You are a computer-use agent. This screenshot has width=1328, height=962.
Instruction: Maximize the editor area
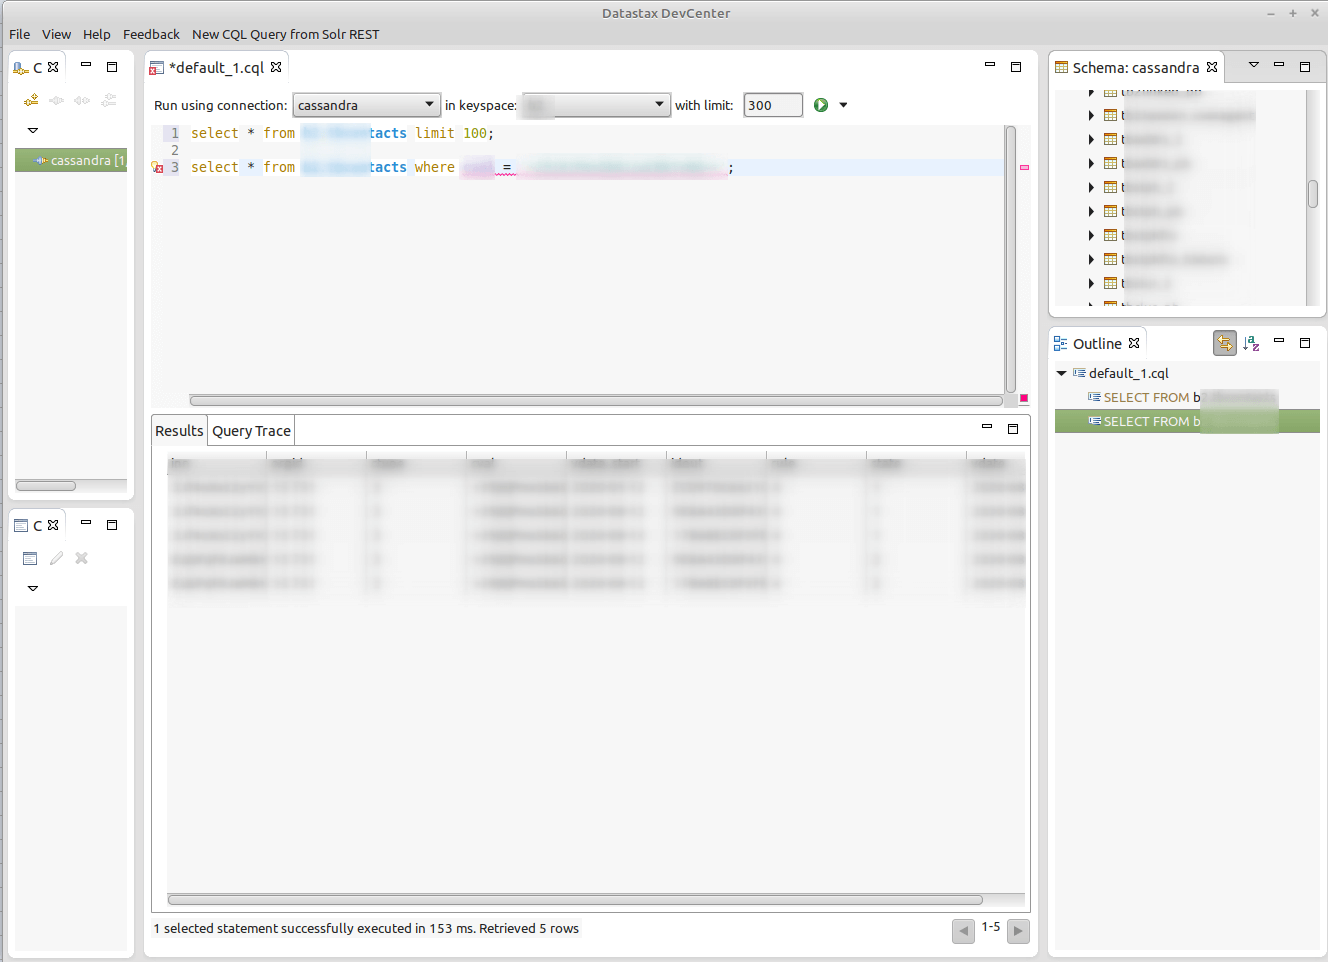coord(1016,67)
